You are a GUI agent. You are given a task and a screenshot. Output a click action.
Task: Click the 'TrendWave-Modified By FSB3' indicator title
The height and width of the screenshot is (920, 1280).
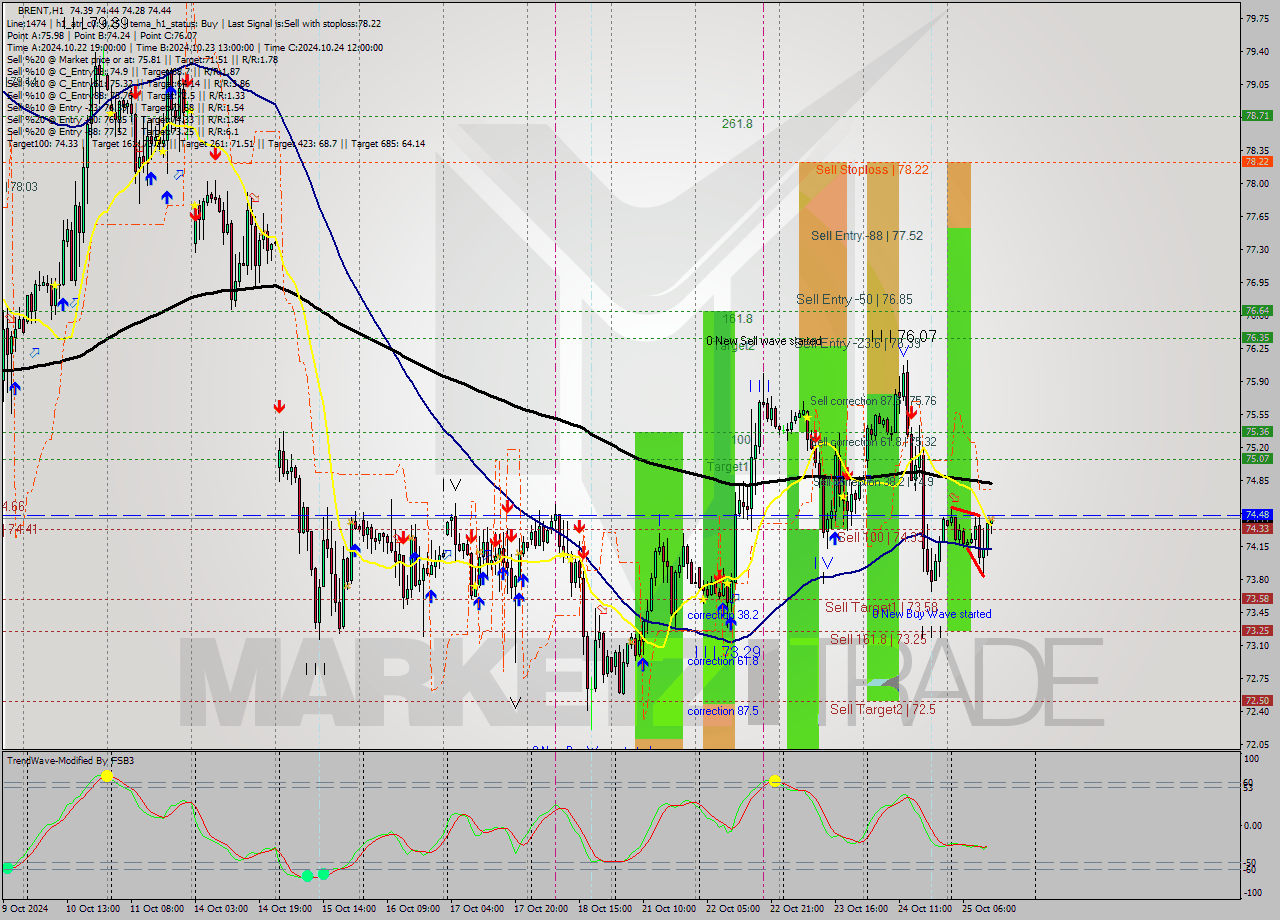click(x=71, y=761)
